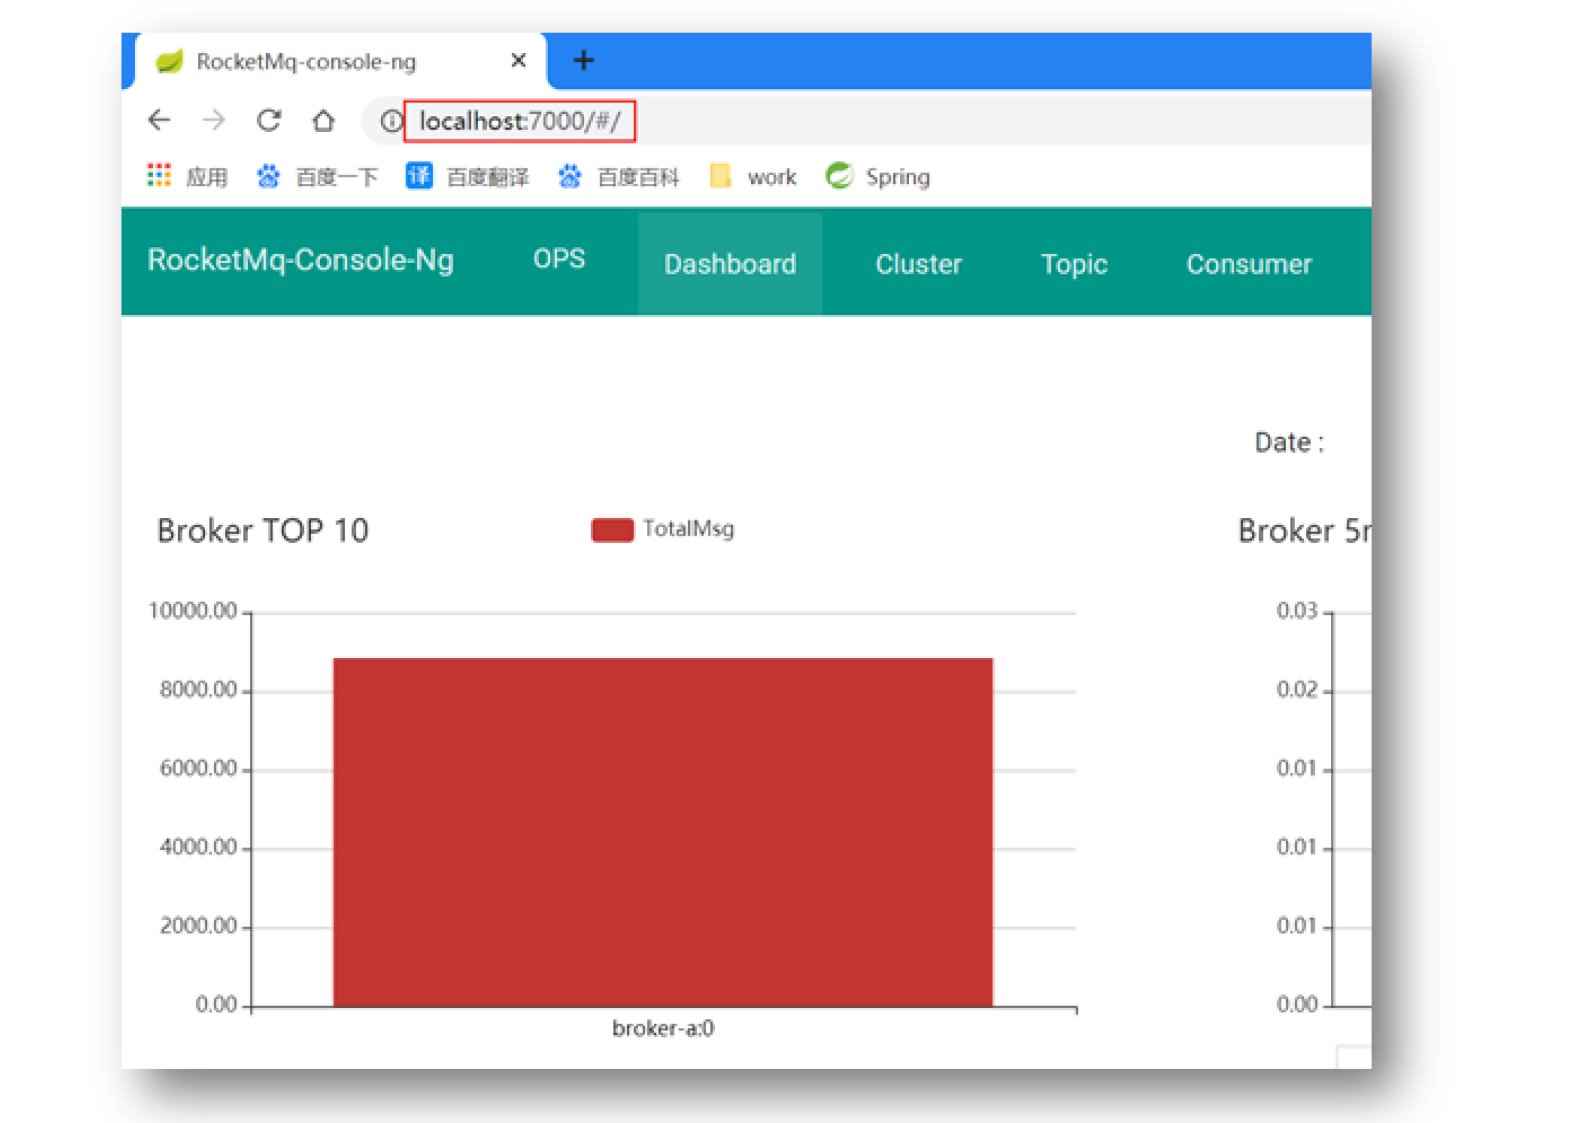Click the localhost:7000 address field
This screenshot has width=1595, height=1123.
(520, 121)
